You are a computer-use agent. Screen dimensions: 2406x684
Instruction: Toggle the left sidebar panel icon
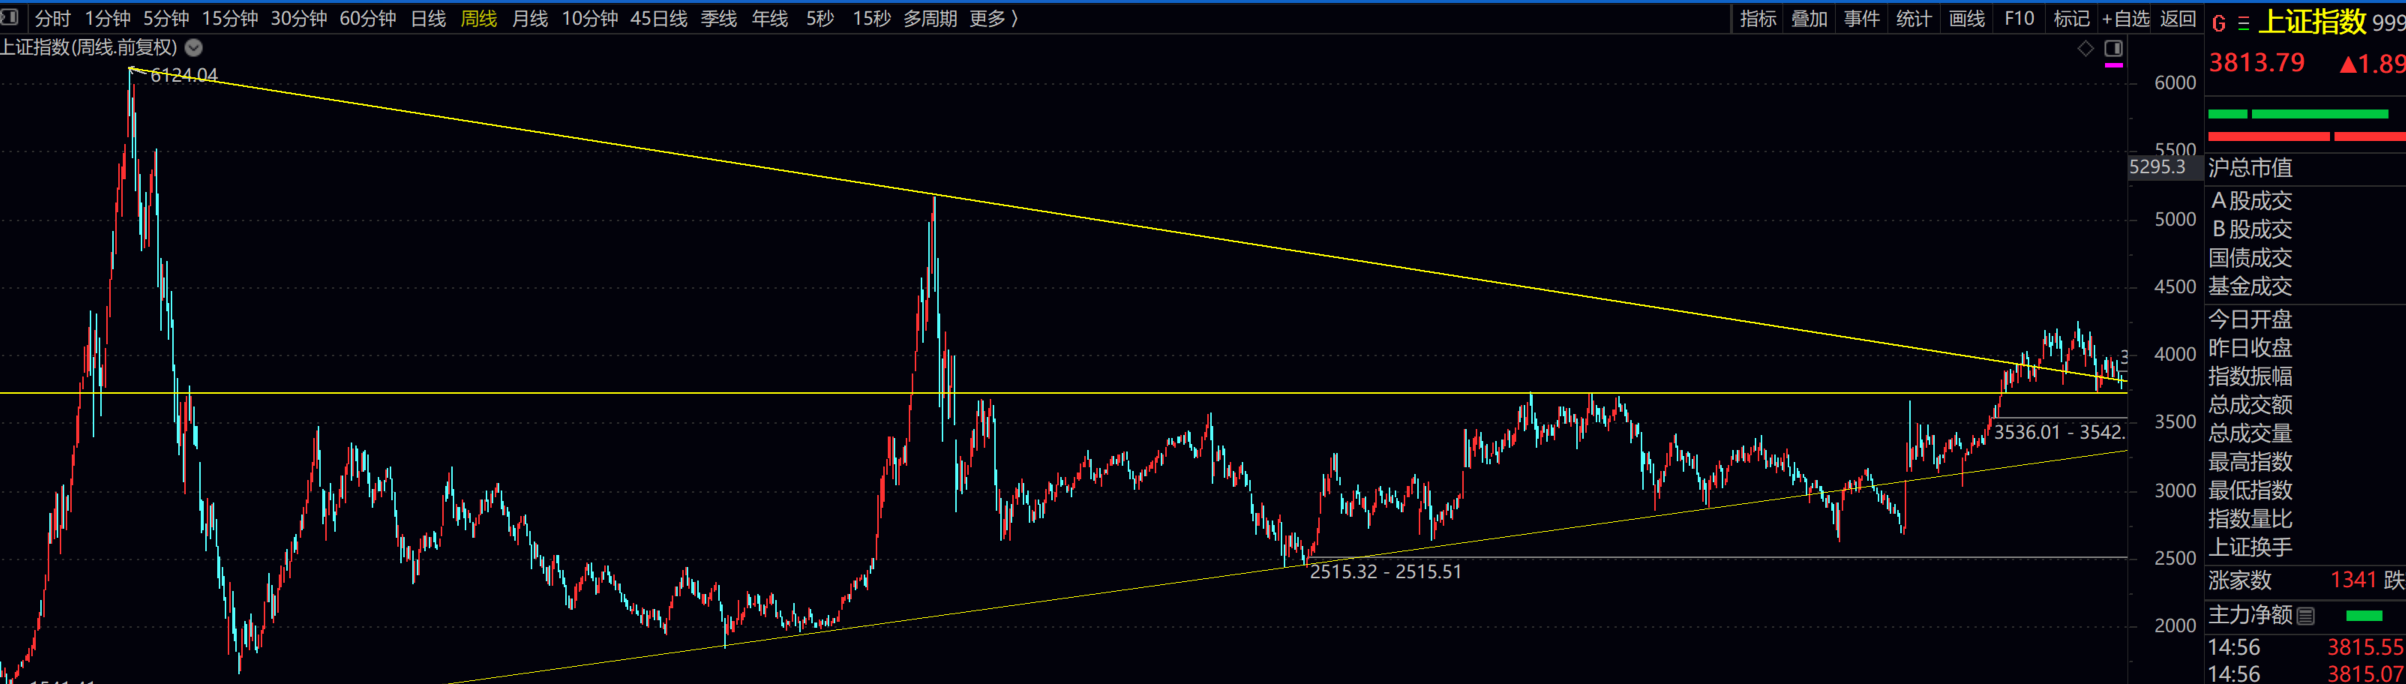click(10, 17)
